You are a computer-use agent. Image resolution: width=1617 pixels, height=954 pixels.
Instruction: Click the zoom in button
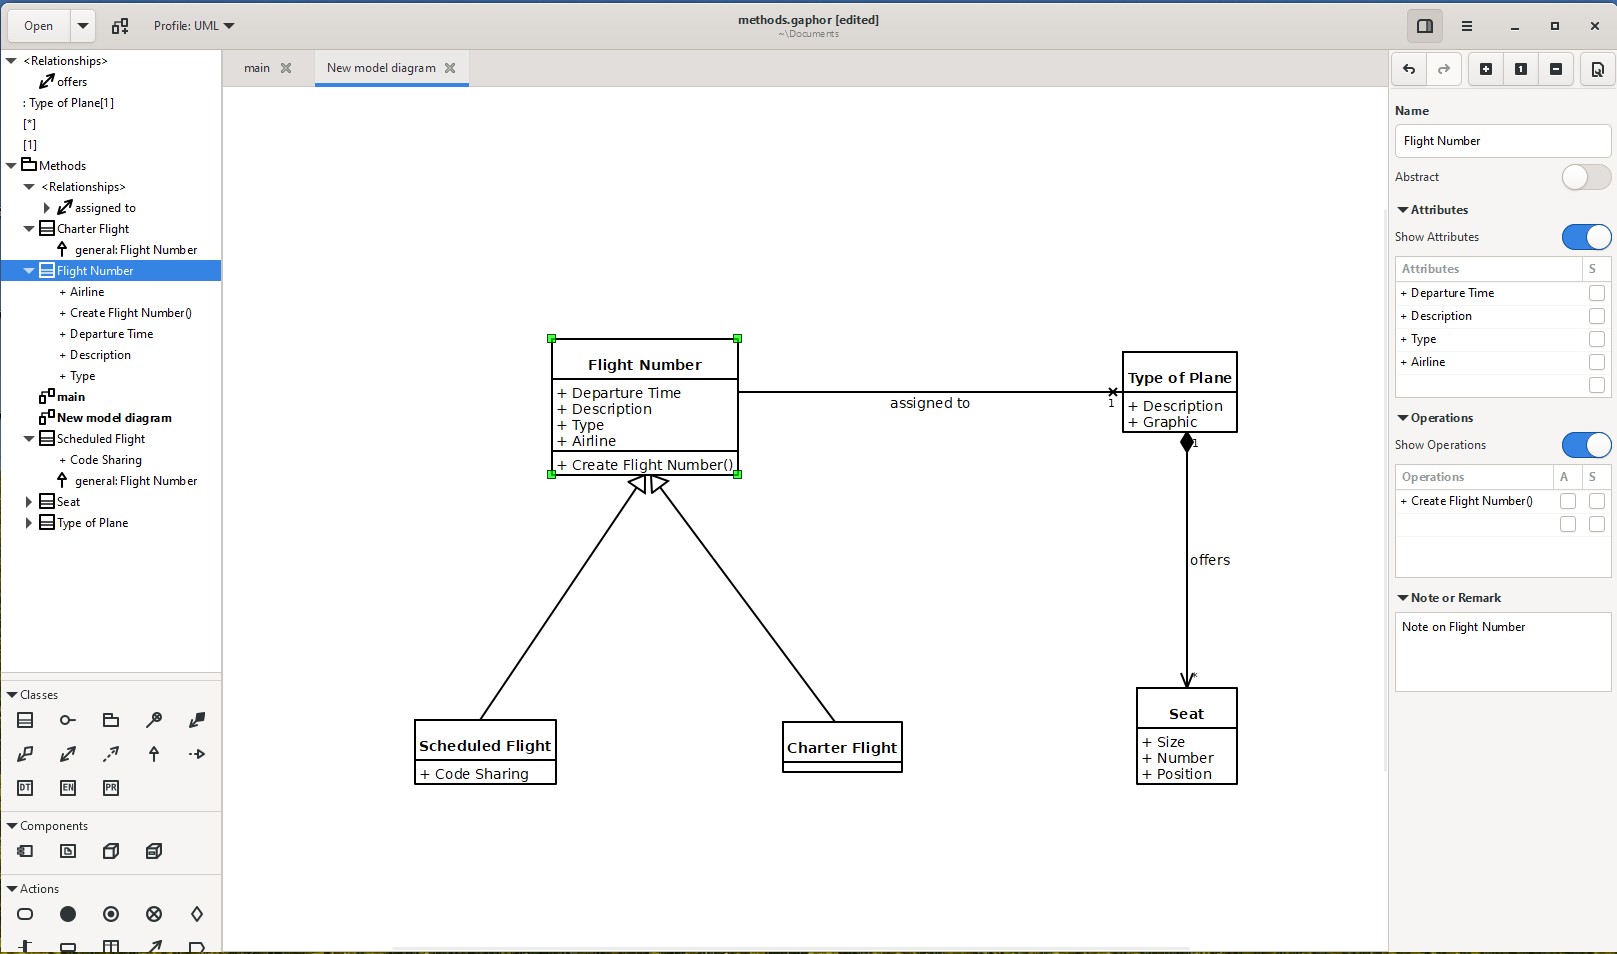1486,69
